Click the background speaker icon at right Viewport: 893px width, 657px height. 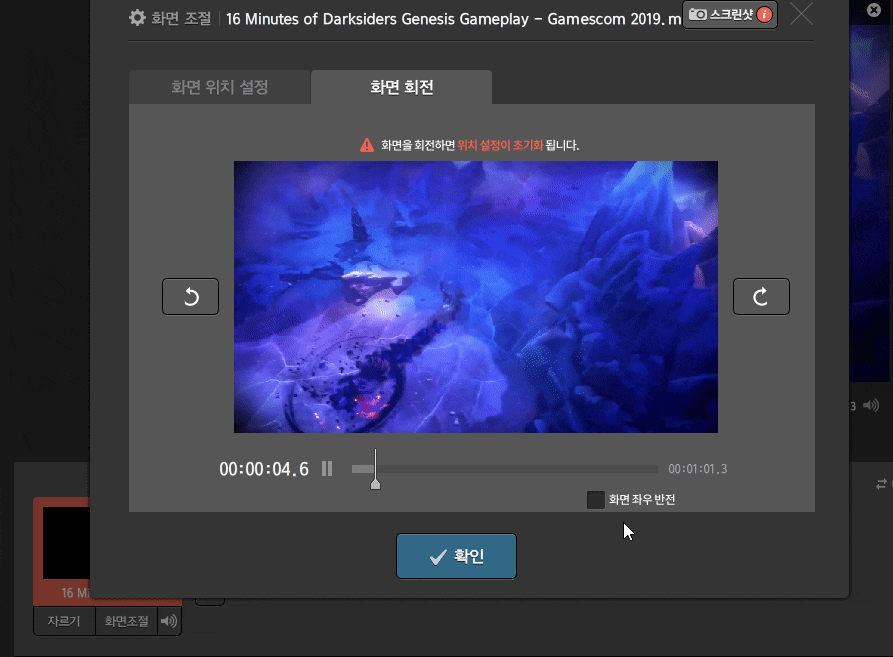pyautogui.click(x=871, y=405)
